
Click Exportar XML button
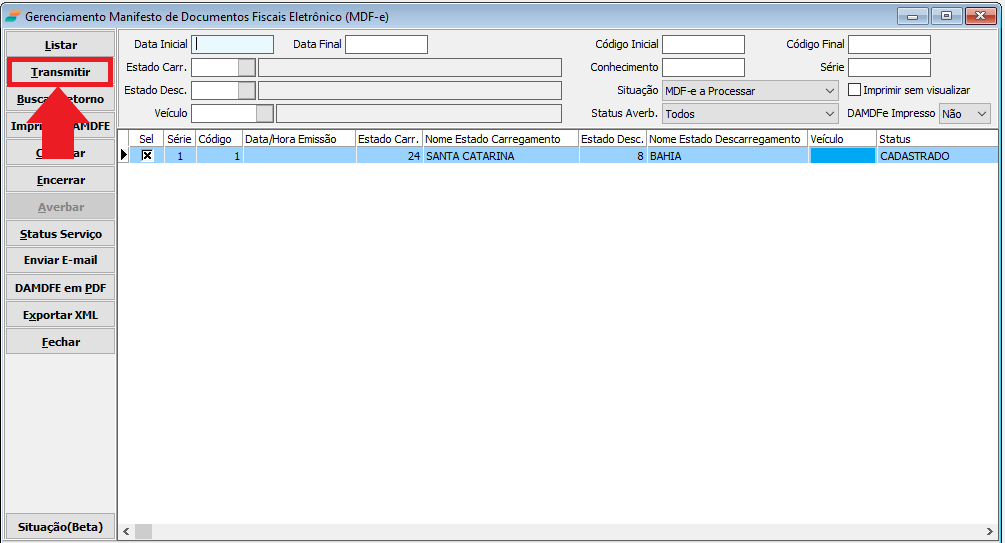tap(60, 315)
